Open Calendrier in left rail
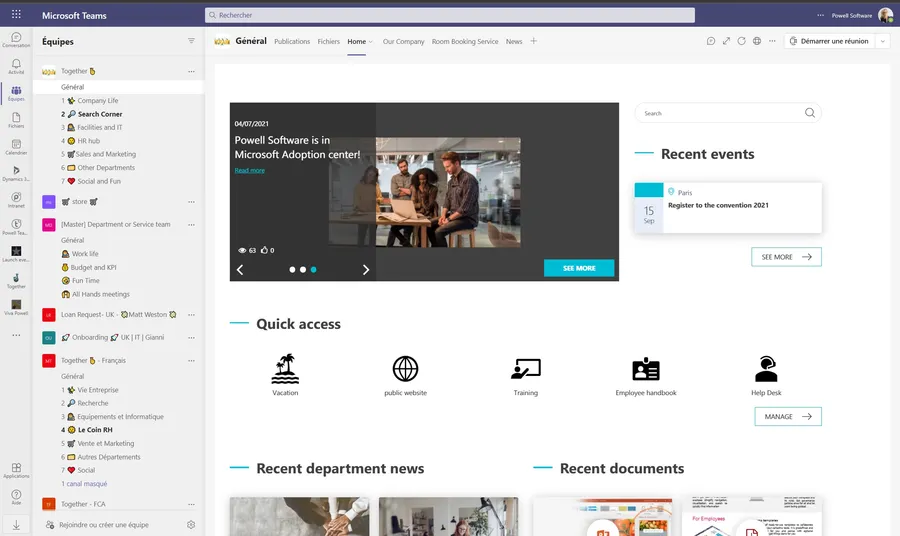Viewport: 900px width, 536px height. (16, 147)
